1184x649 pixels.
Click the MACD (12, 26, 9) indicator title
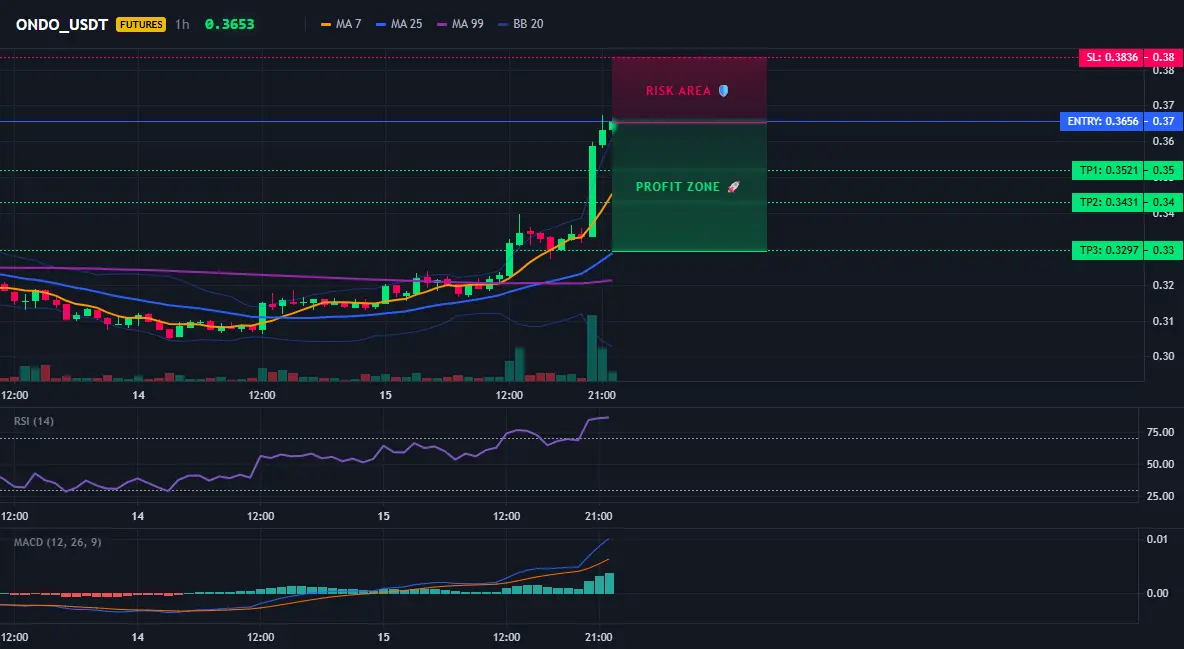point(57,542)
